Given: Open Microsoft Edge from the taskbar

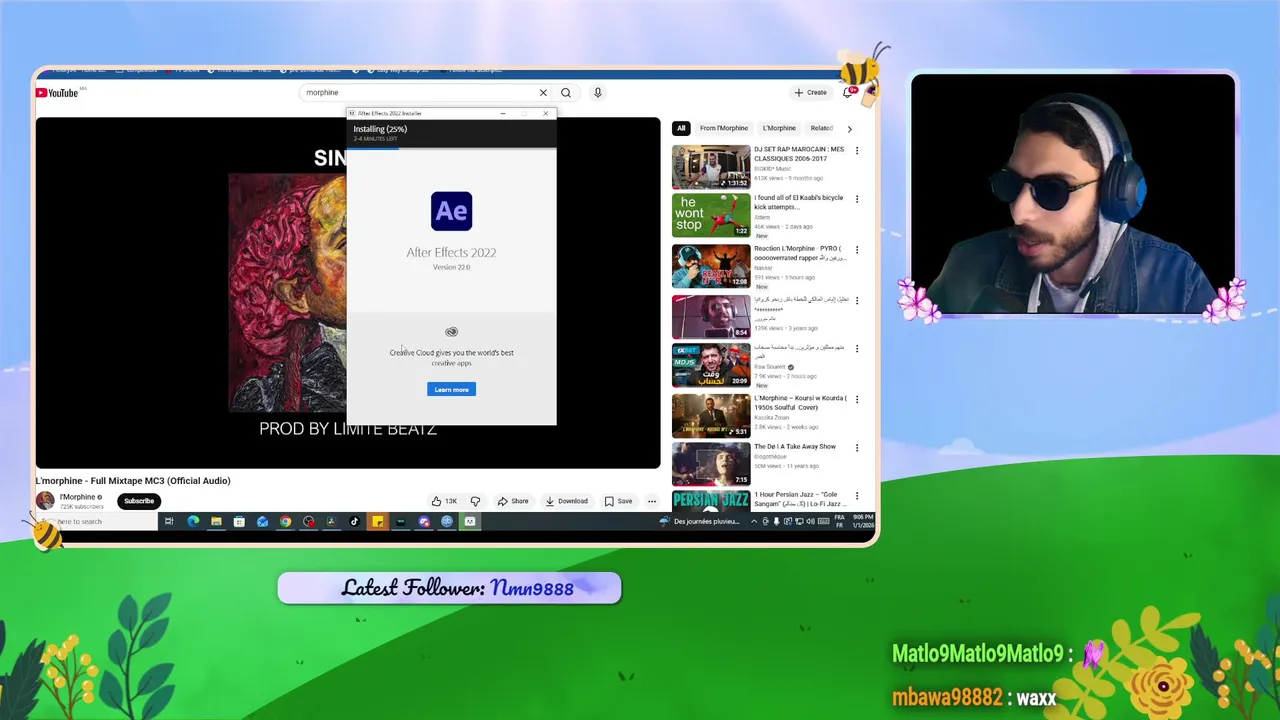Looking at the screenshot, I should pos(193,521).
